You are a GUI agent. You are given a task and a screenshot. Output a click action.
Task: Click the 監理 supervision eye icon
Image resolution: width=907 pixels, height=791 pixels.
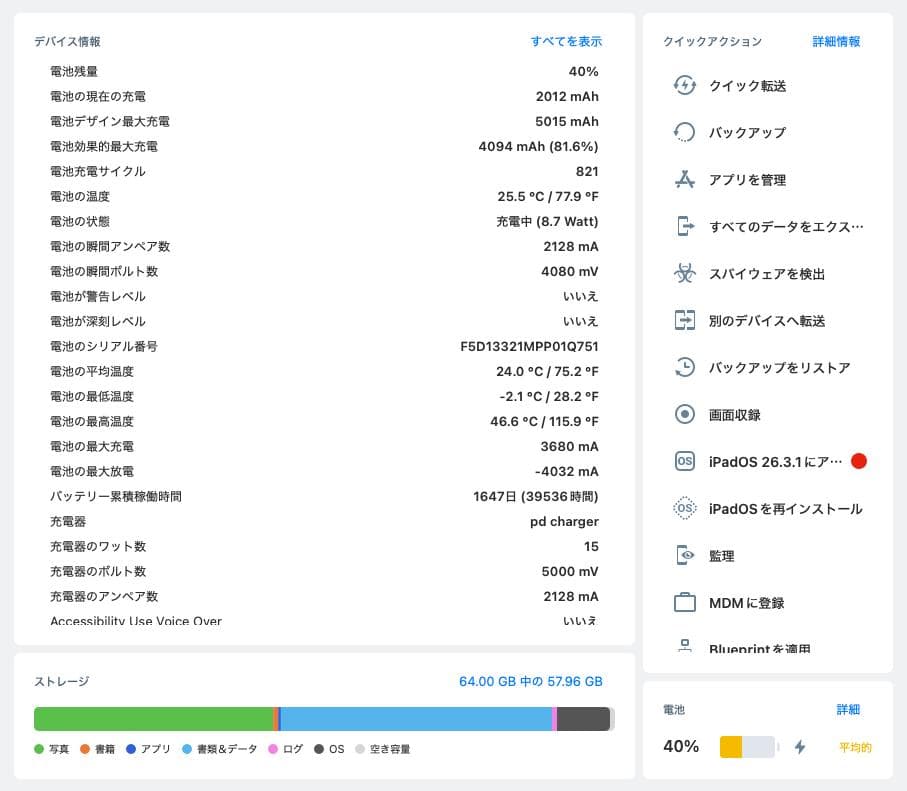pyautogui.click(x=684, y=555)
